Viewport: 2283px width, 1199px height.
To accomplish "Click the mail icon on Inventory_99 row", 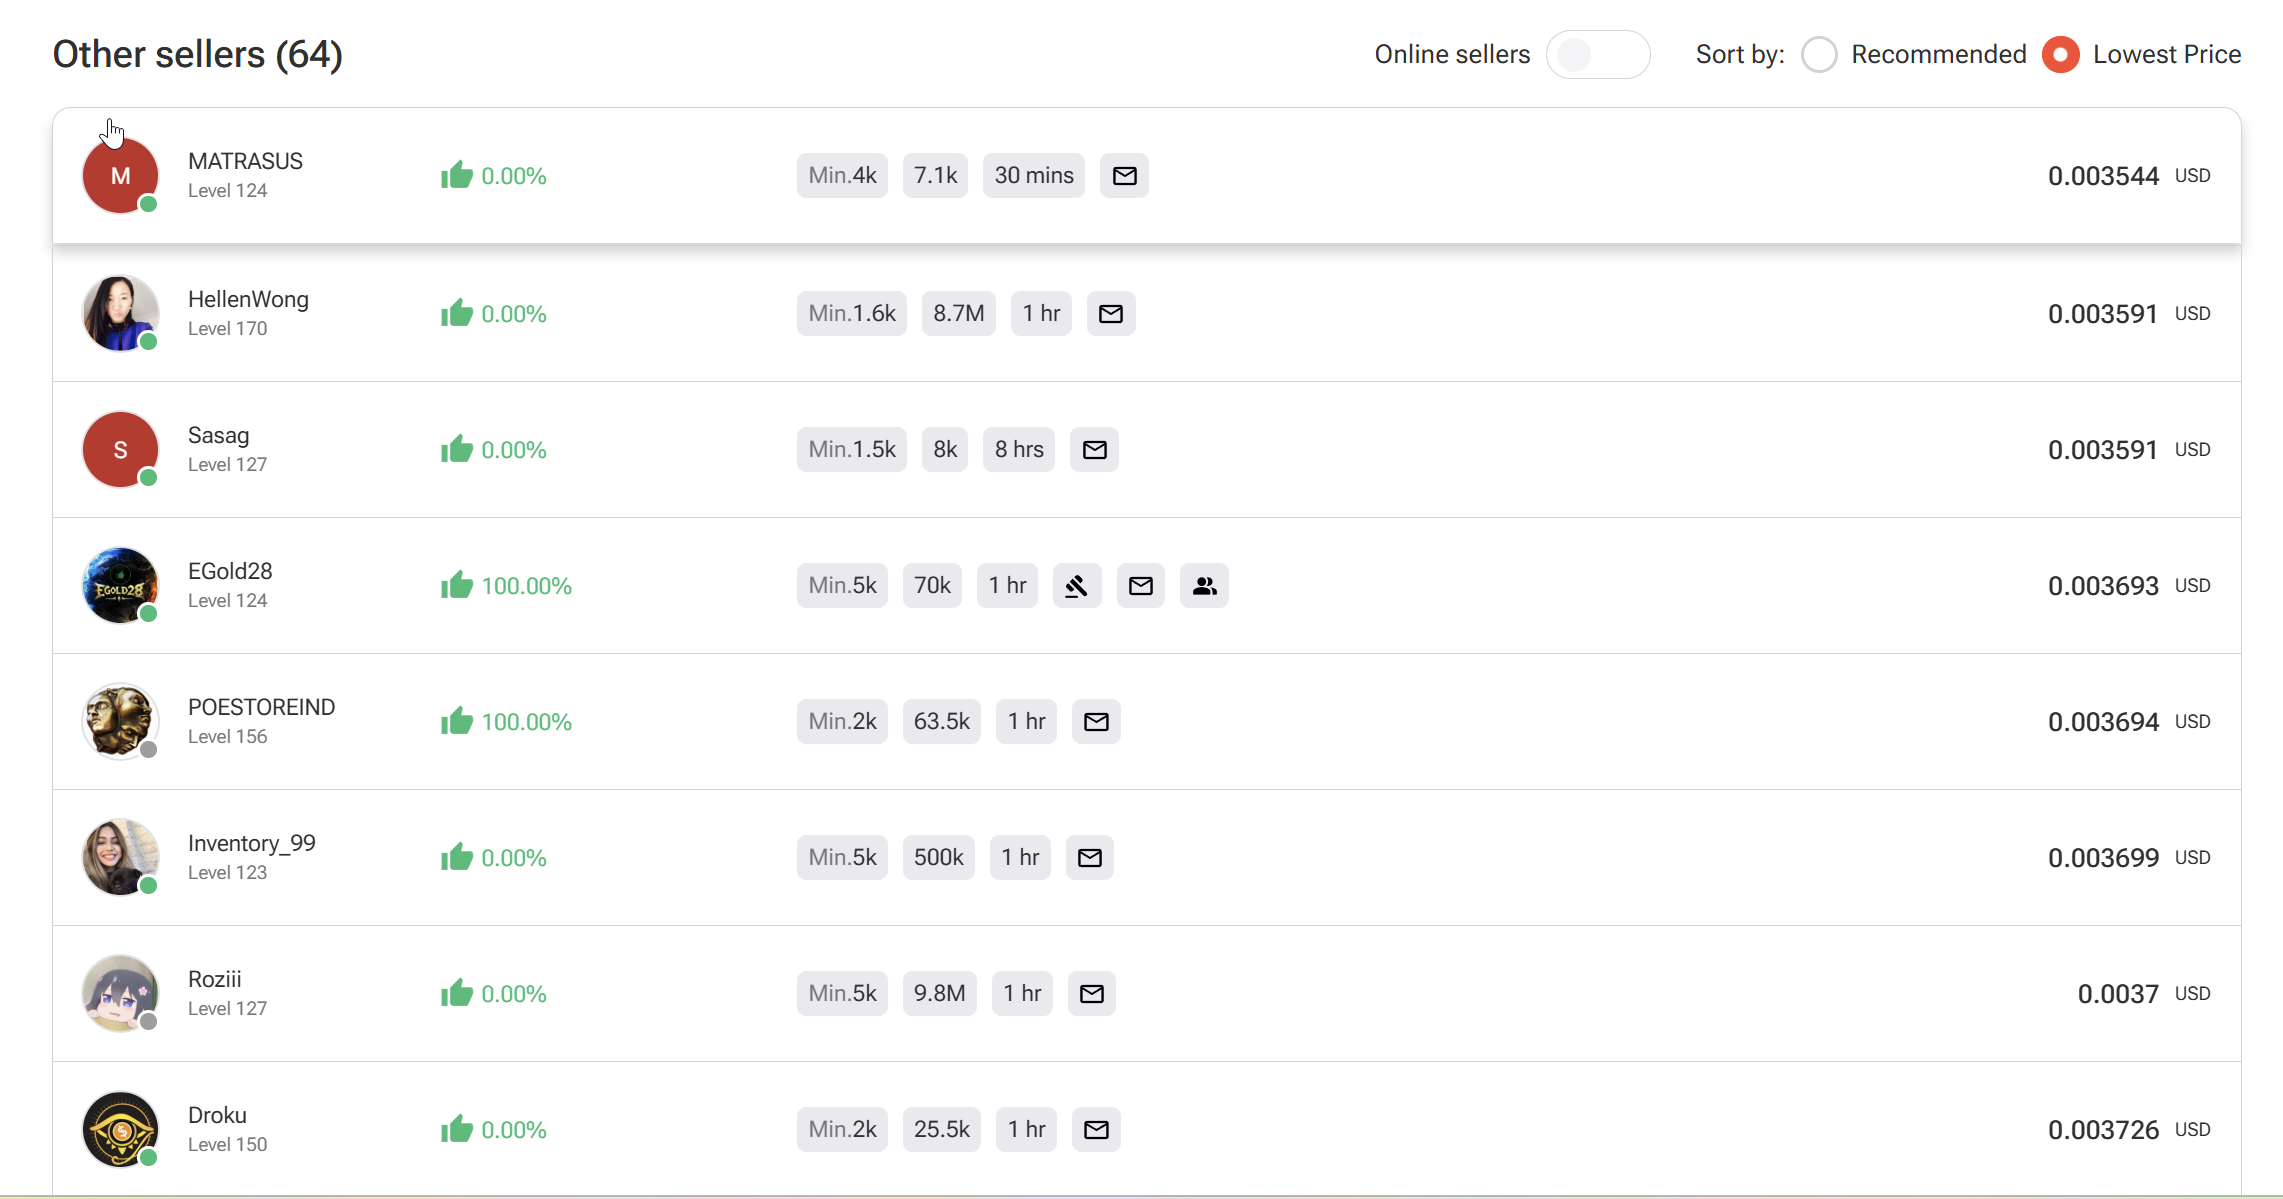I will tap(1089, 858).
